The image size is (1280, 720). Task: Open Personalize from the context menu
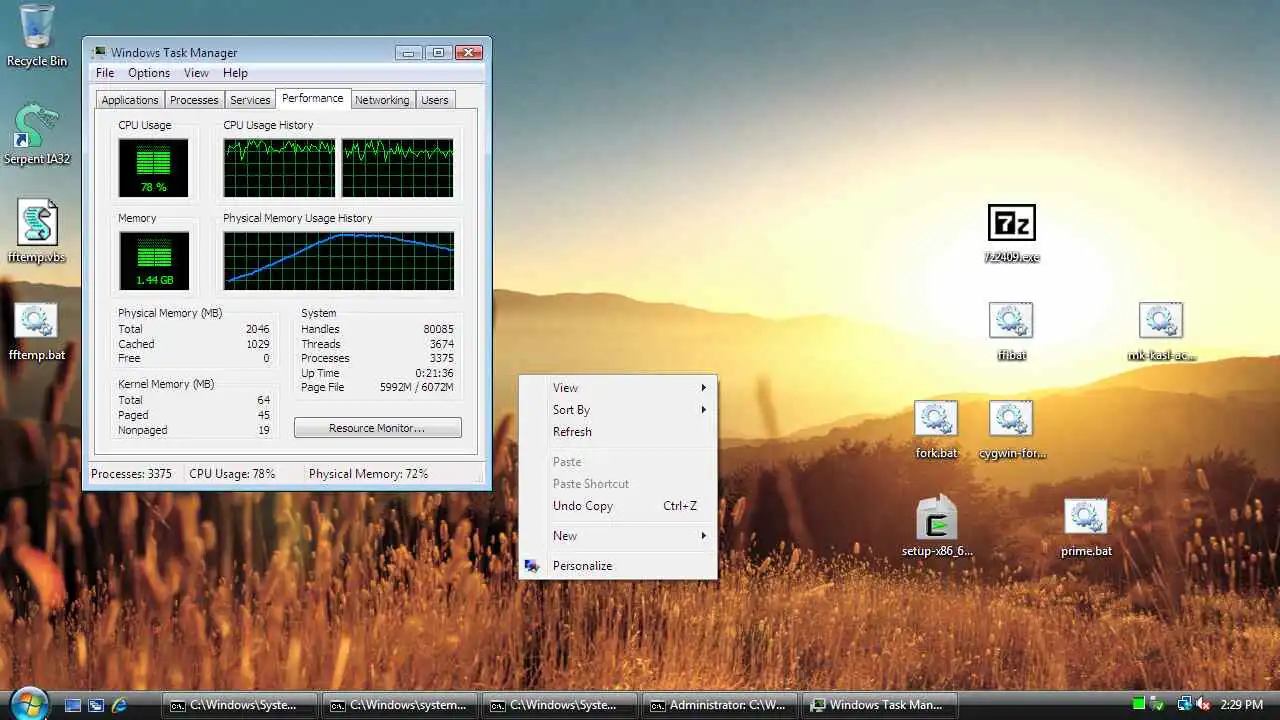(618, 566)
